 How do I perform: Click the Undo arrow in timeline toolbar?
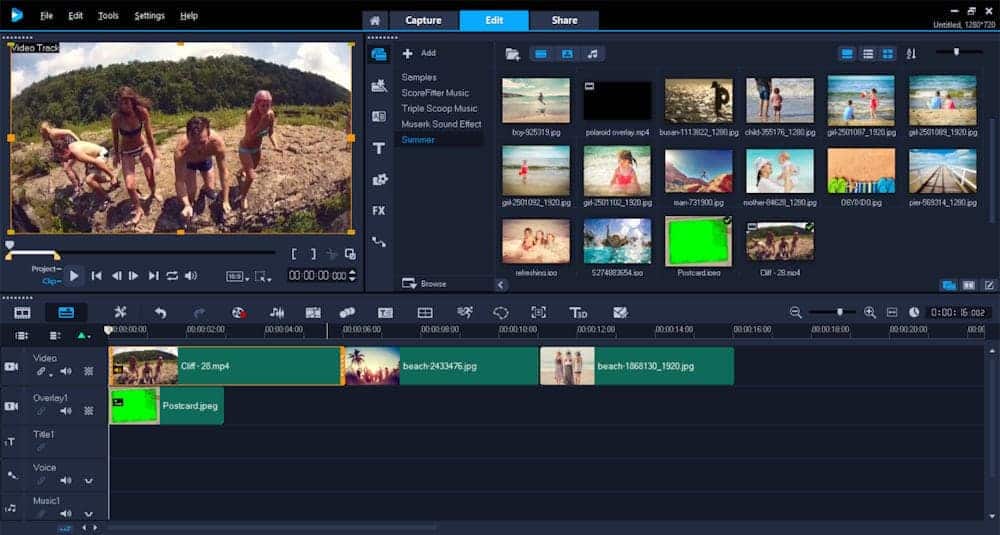pos(160,313)
